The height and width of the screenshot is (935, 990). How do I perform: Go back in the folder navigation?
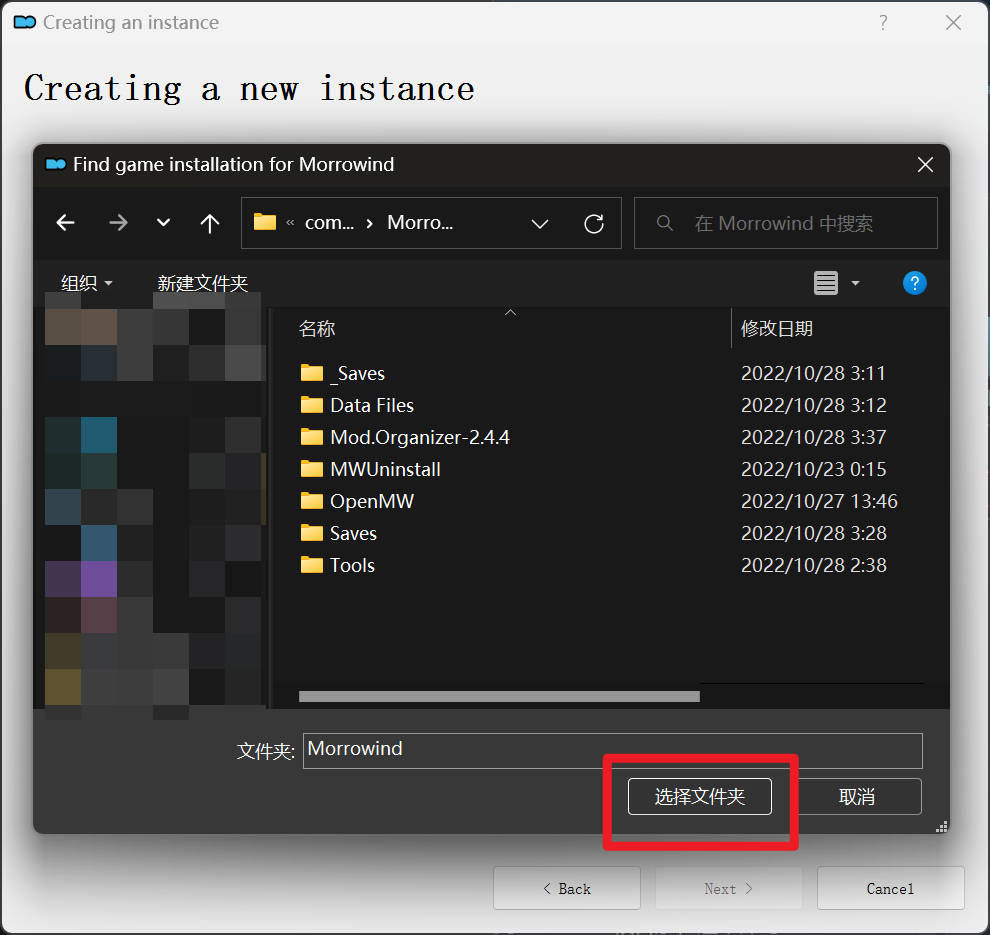coord(66,223)
